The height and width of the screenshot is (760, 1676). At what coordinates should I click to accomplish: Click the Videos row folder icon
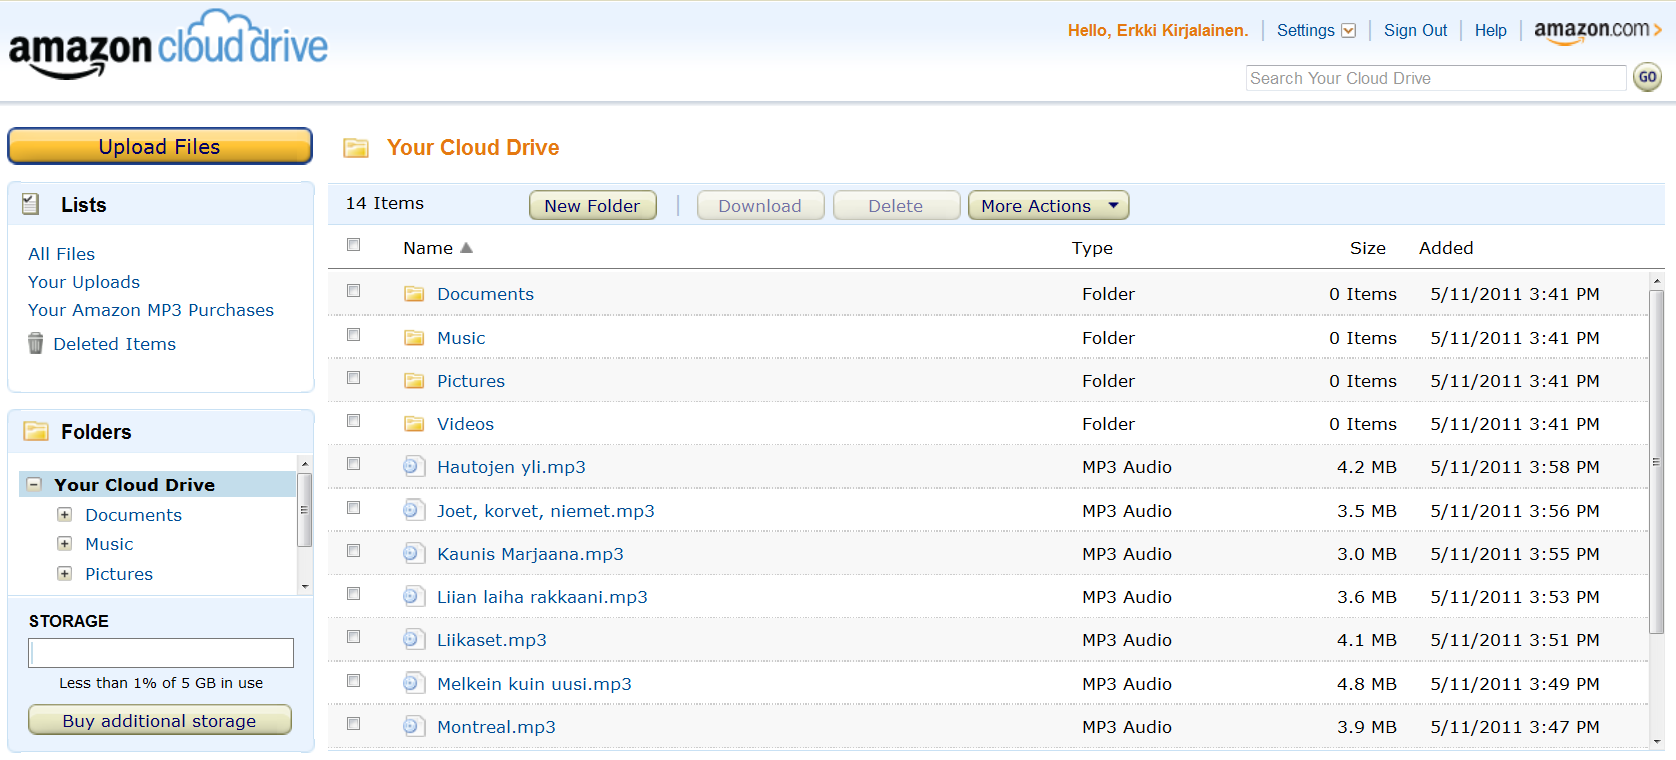click(x=414, y=424)
